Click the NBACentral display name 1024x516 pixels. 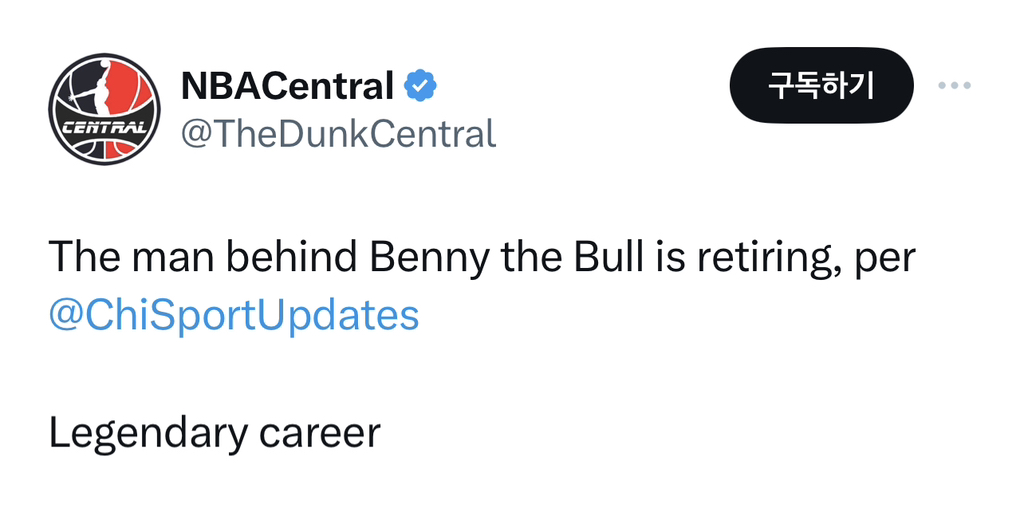tap(287, 86)
